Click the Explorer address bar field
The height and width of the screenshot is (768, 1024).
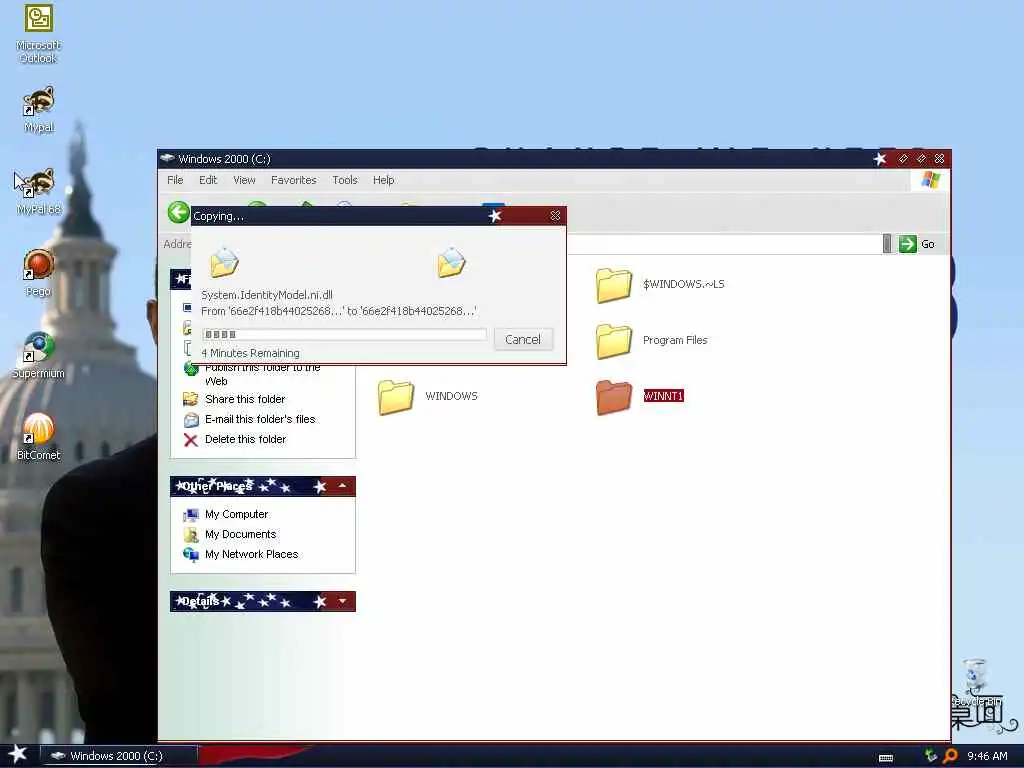(x=722, y=244)
